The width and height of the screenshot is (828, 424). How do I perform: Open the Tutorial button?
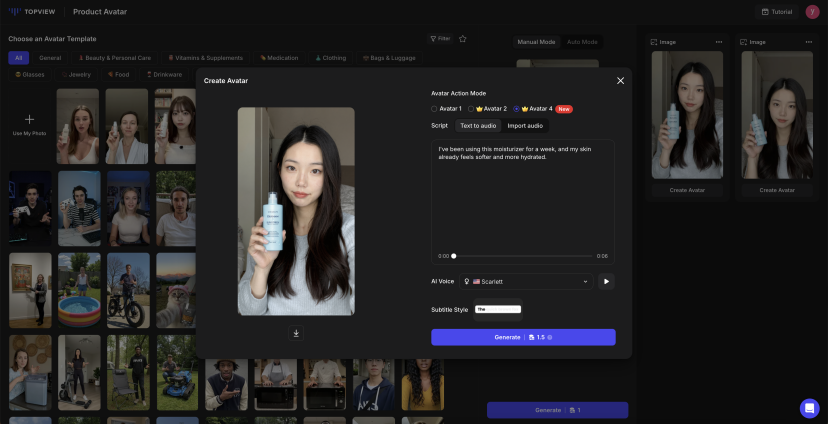click(x=776, y=12)
